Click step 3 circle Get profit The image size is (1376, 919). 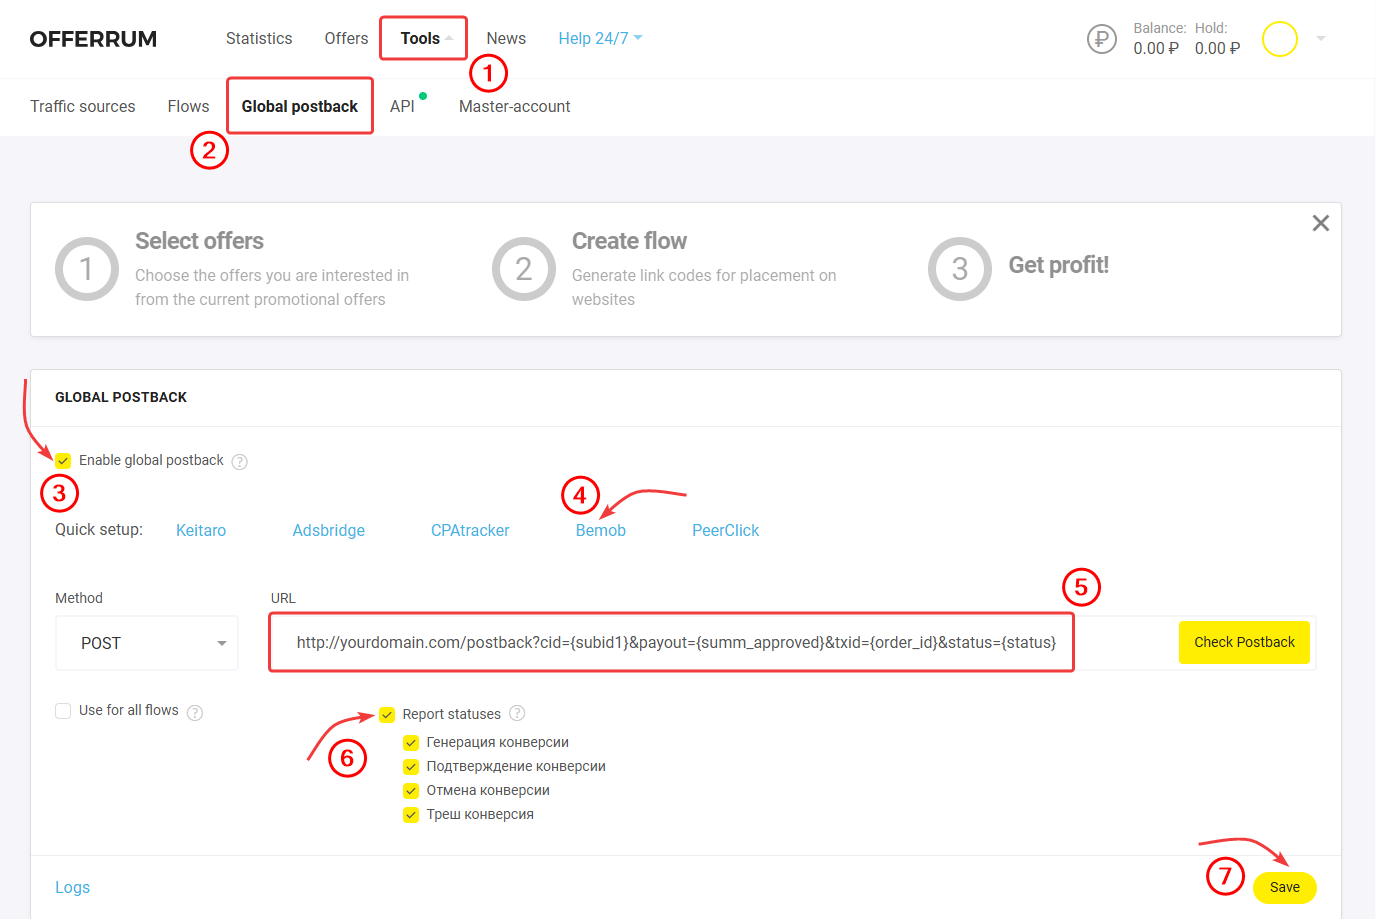[960, 269]
